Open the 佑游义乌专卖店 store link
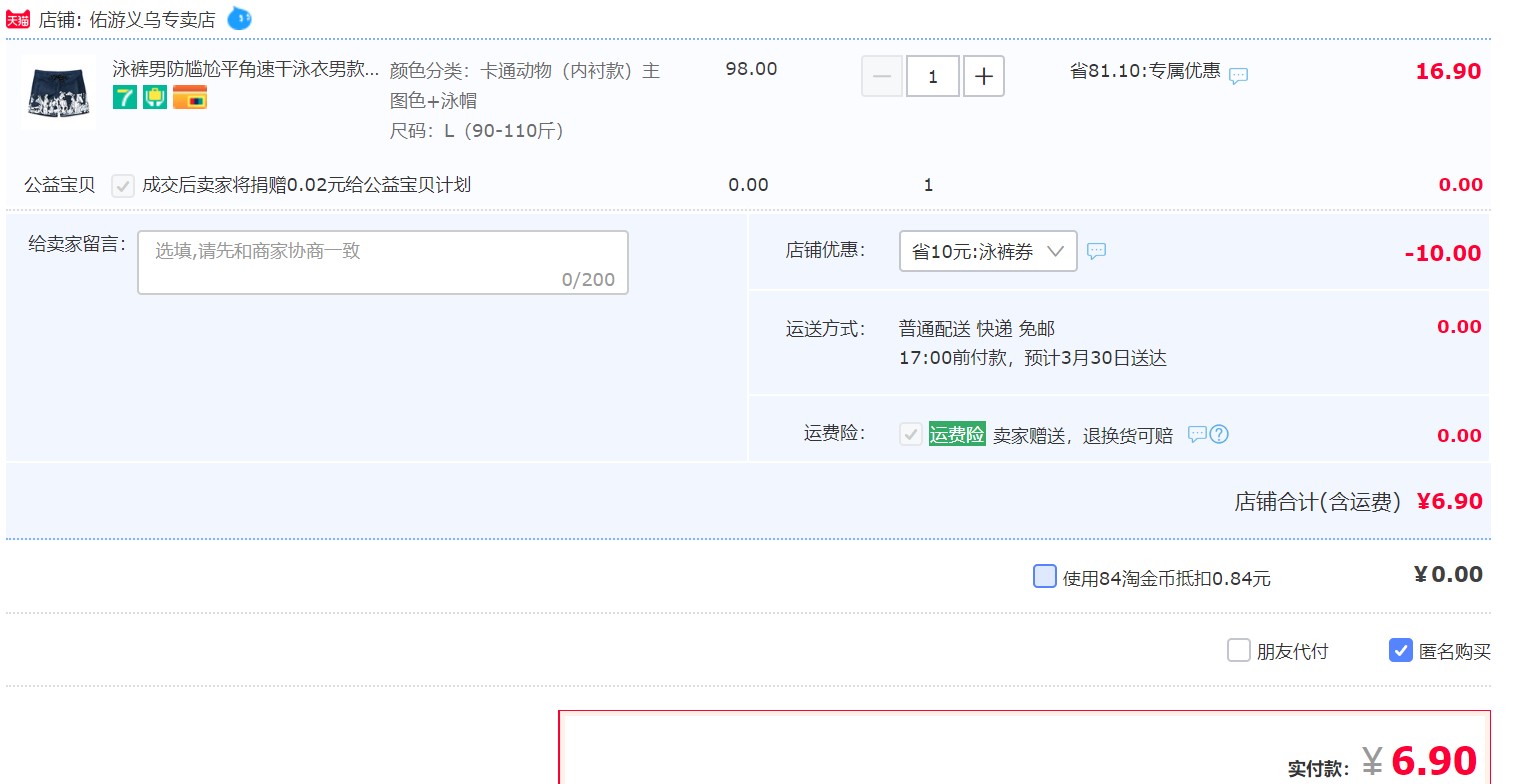Viewport: 1513px width, 784px height. [152, 19]
